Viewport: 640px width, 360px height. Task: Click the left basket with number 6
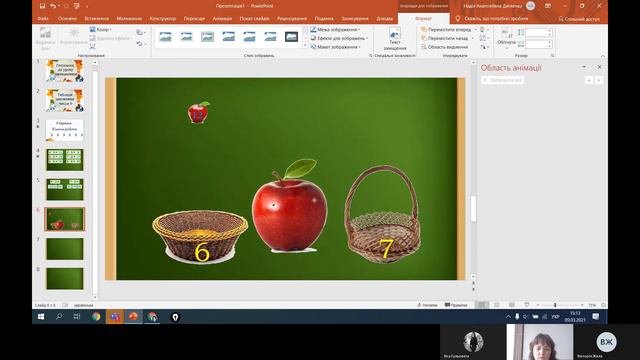(200, 237)
